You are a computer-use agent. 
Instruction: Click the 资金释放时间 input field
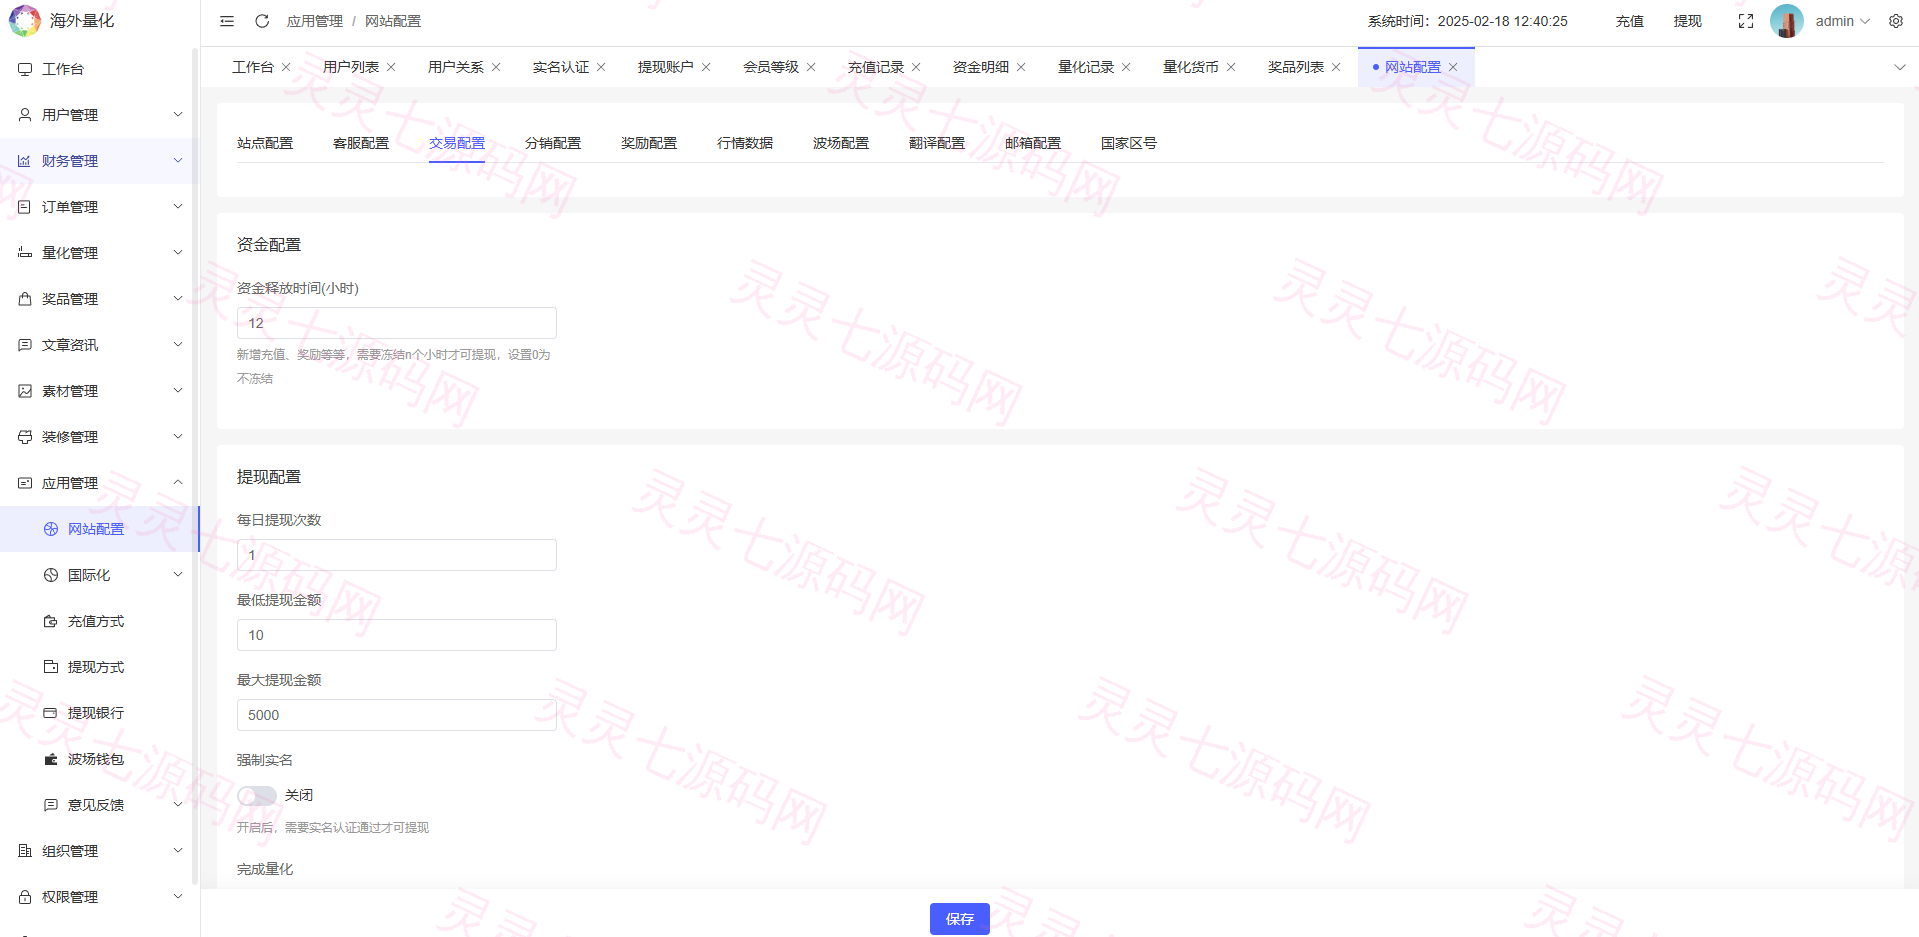tap(397, 323)
